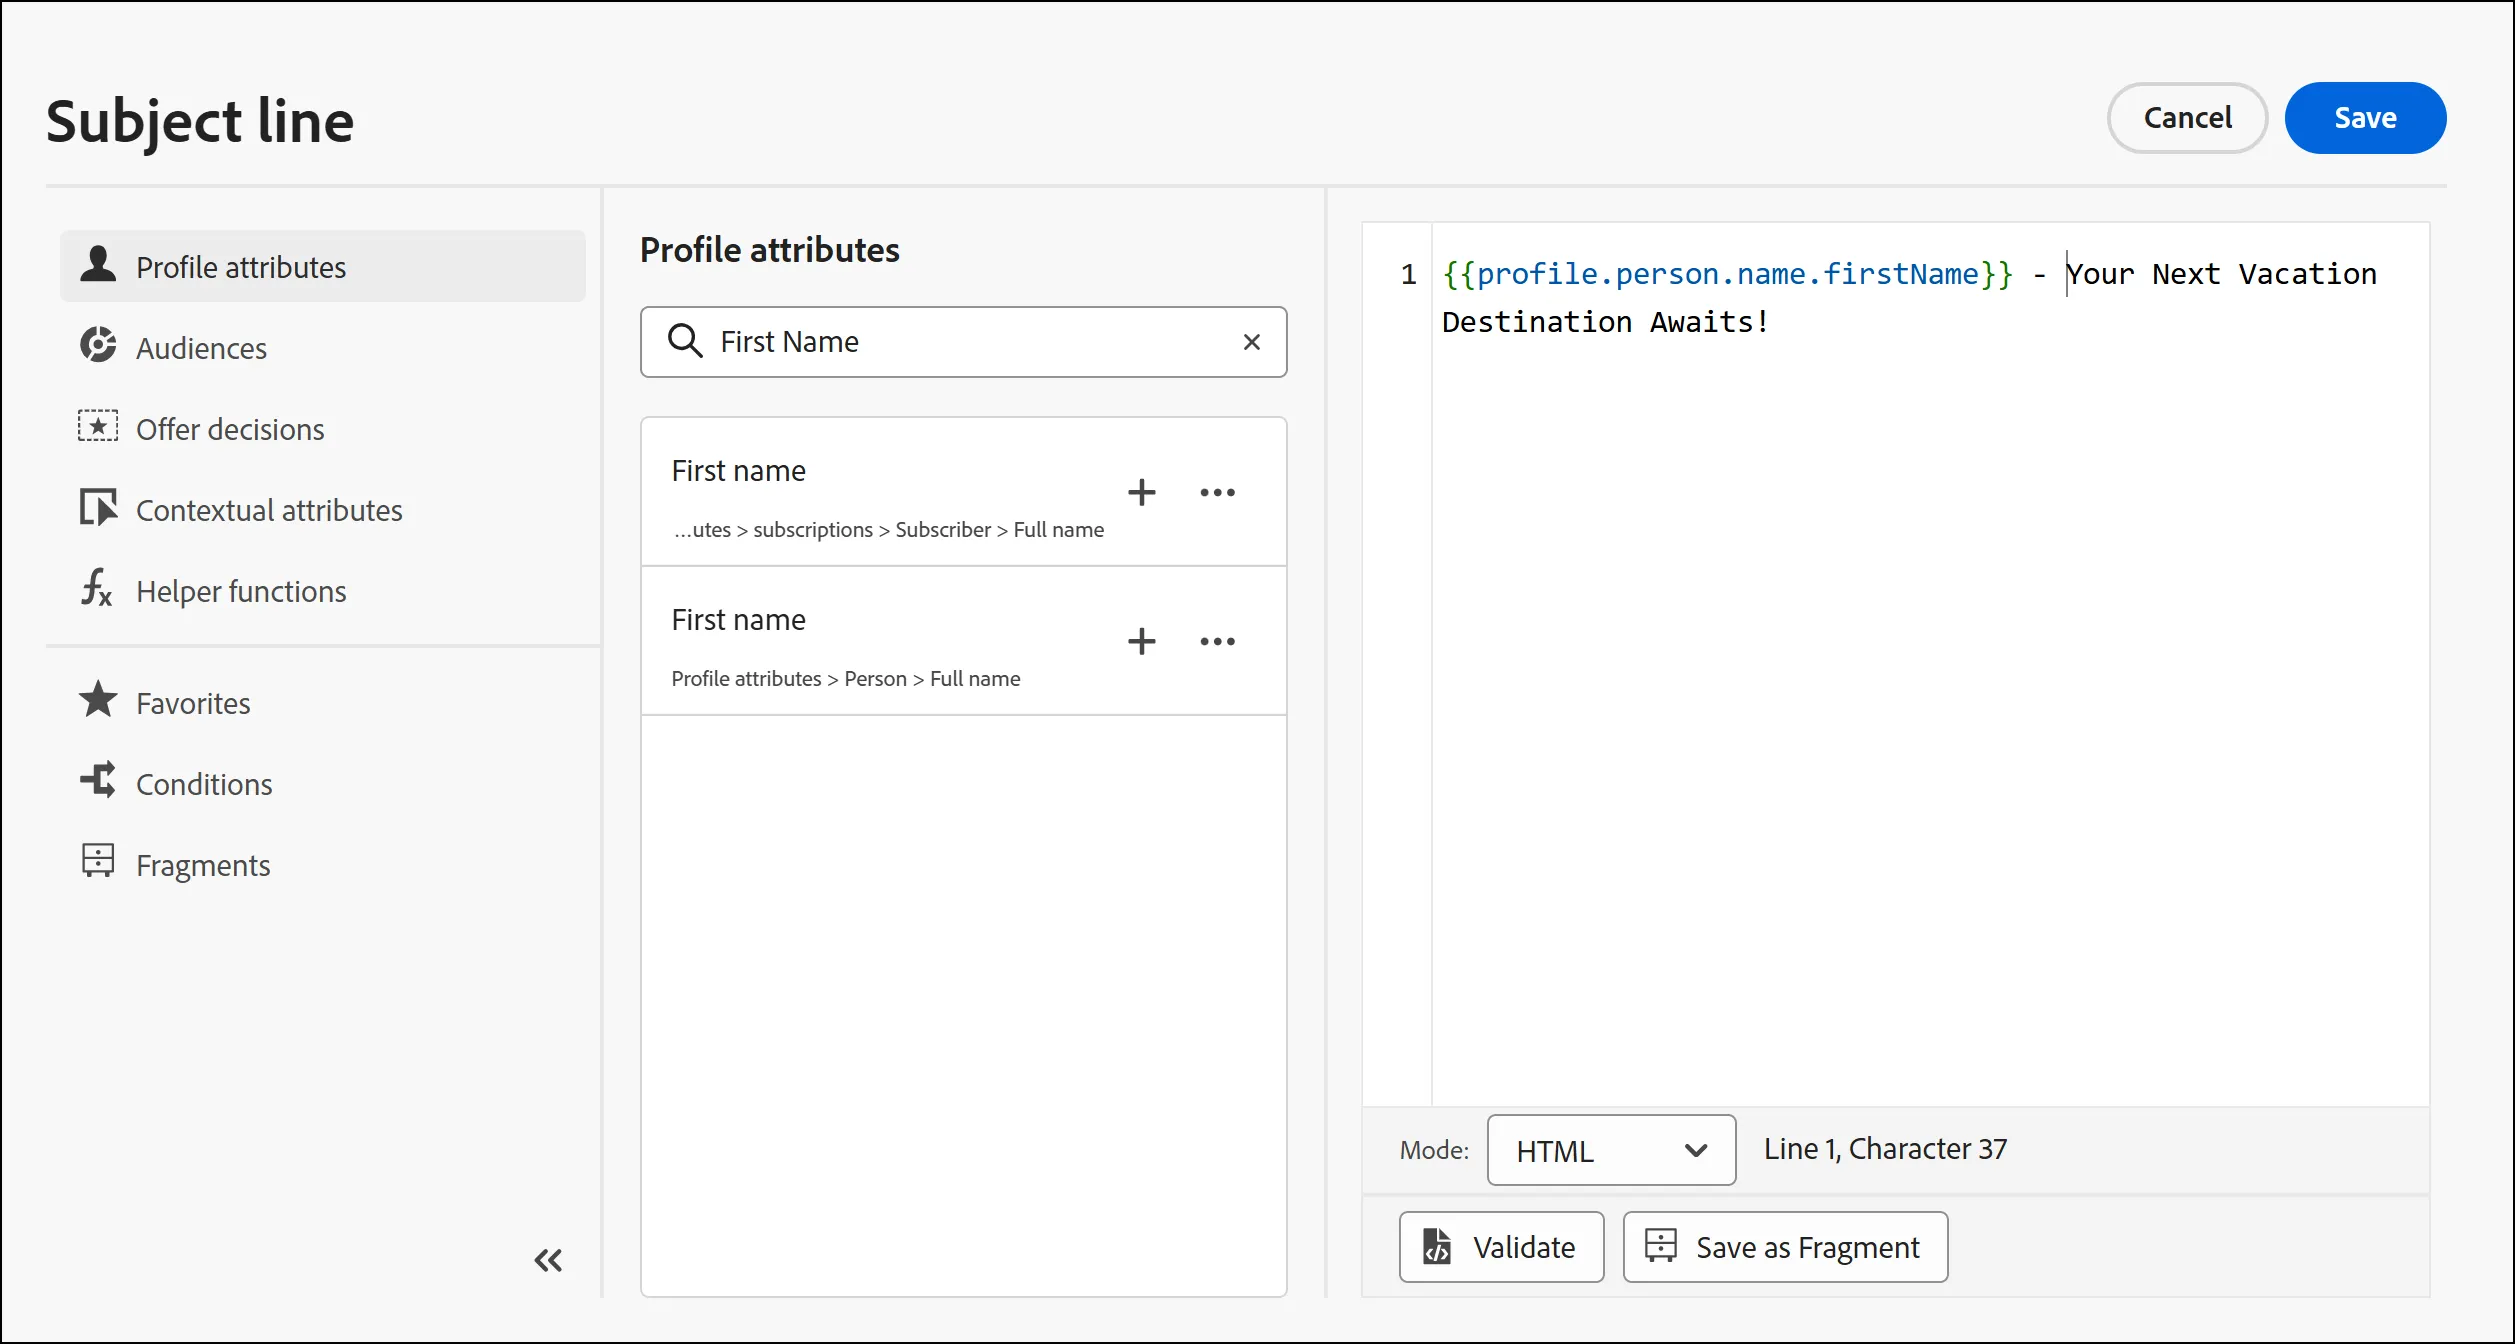Click the 'Line 1, Character 37' status
Viewport: 2515px width, 1344px height.
pyautogui.click(x=1885, y=1149)
